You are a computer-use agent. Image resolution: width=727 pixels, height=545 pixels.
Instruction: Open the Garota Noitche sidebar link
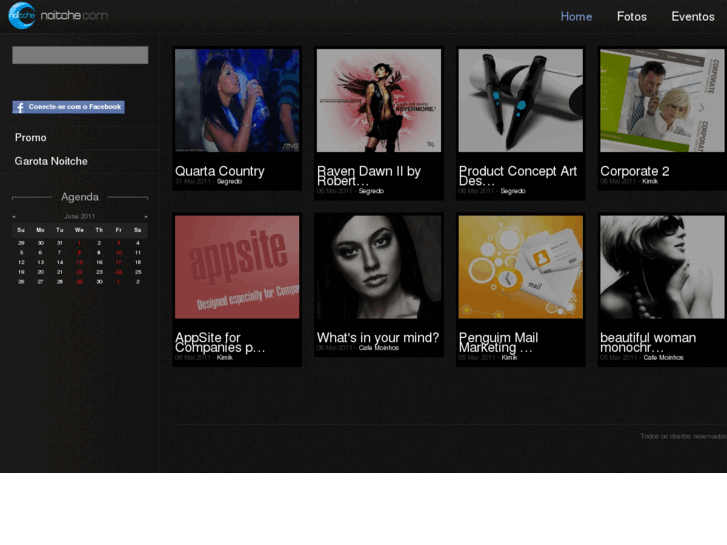(51, 161)
